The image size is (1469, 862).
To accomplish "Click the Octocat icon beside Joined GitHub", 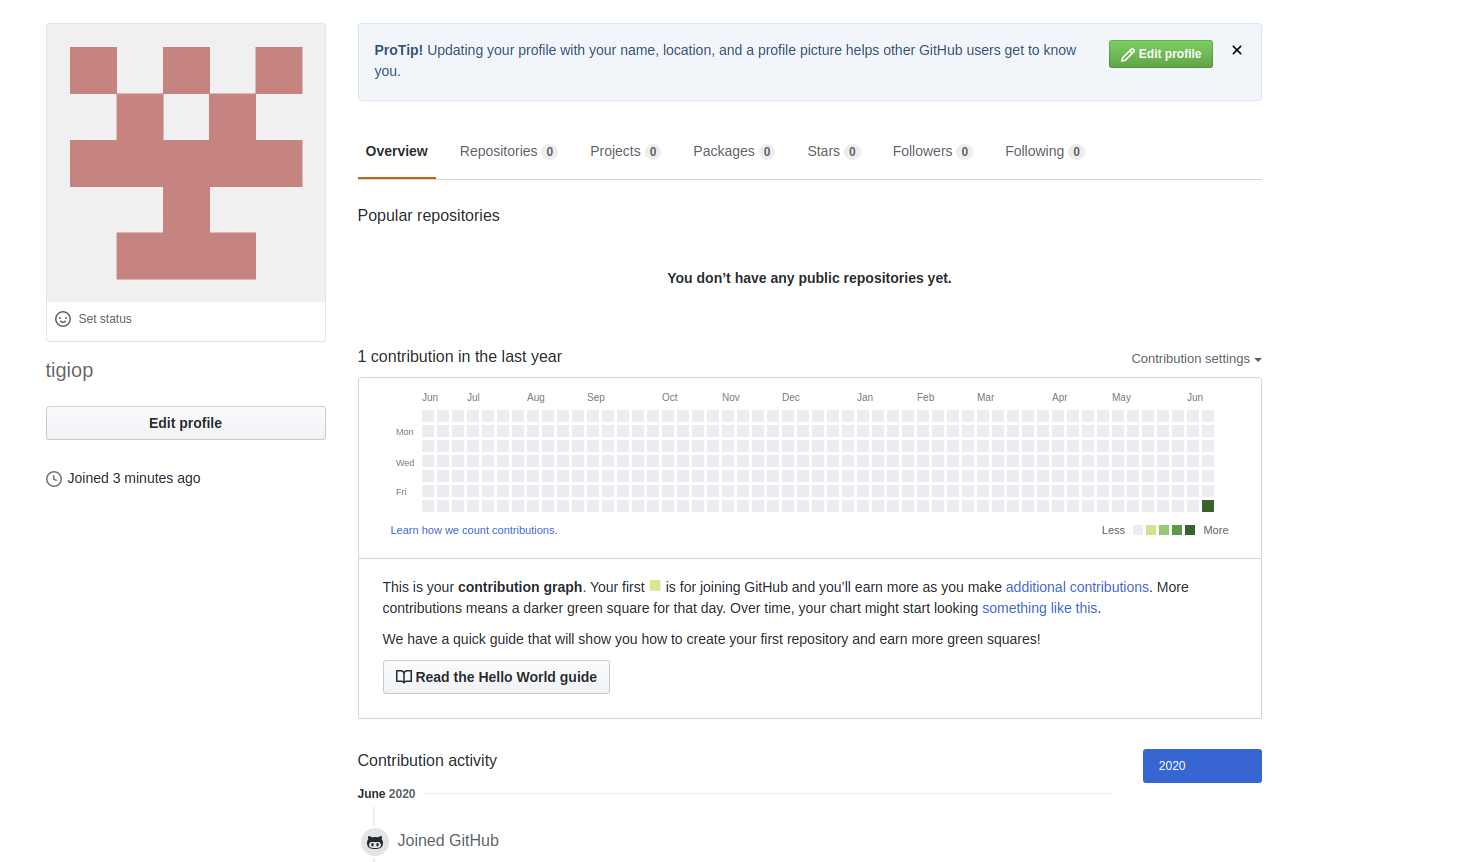I will pyautogui.click(x=375, y=842).
